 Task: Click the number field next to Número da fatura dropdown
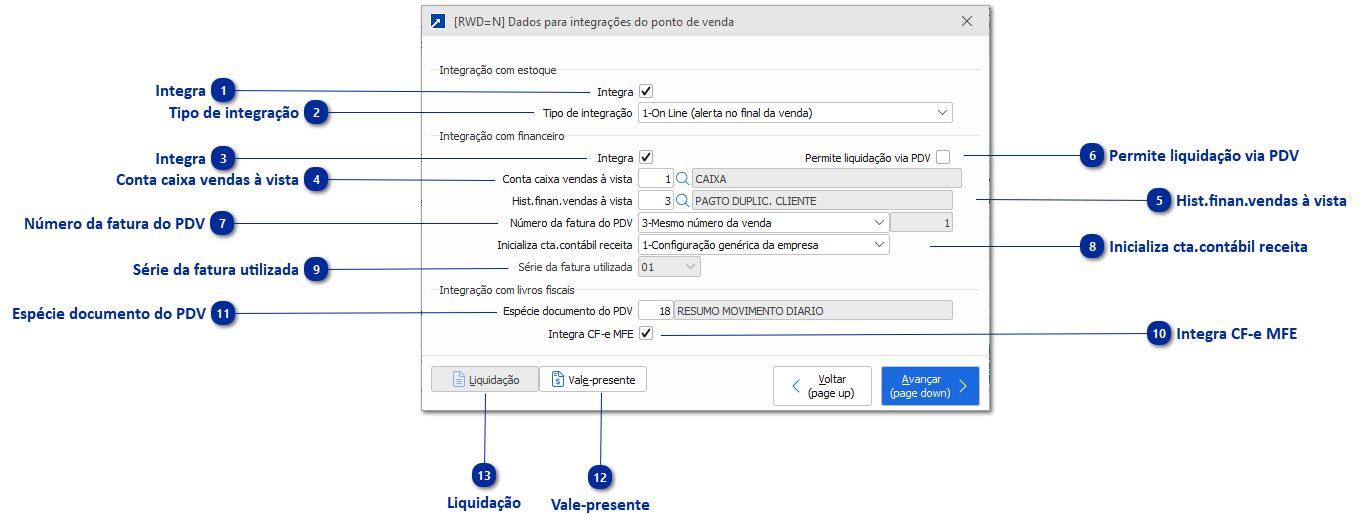tap(921, 222)
